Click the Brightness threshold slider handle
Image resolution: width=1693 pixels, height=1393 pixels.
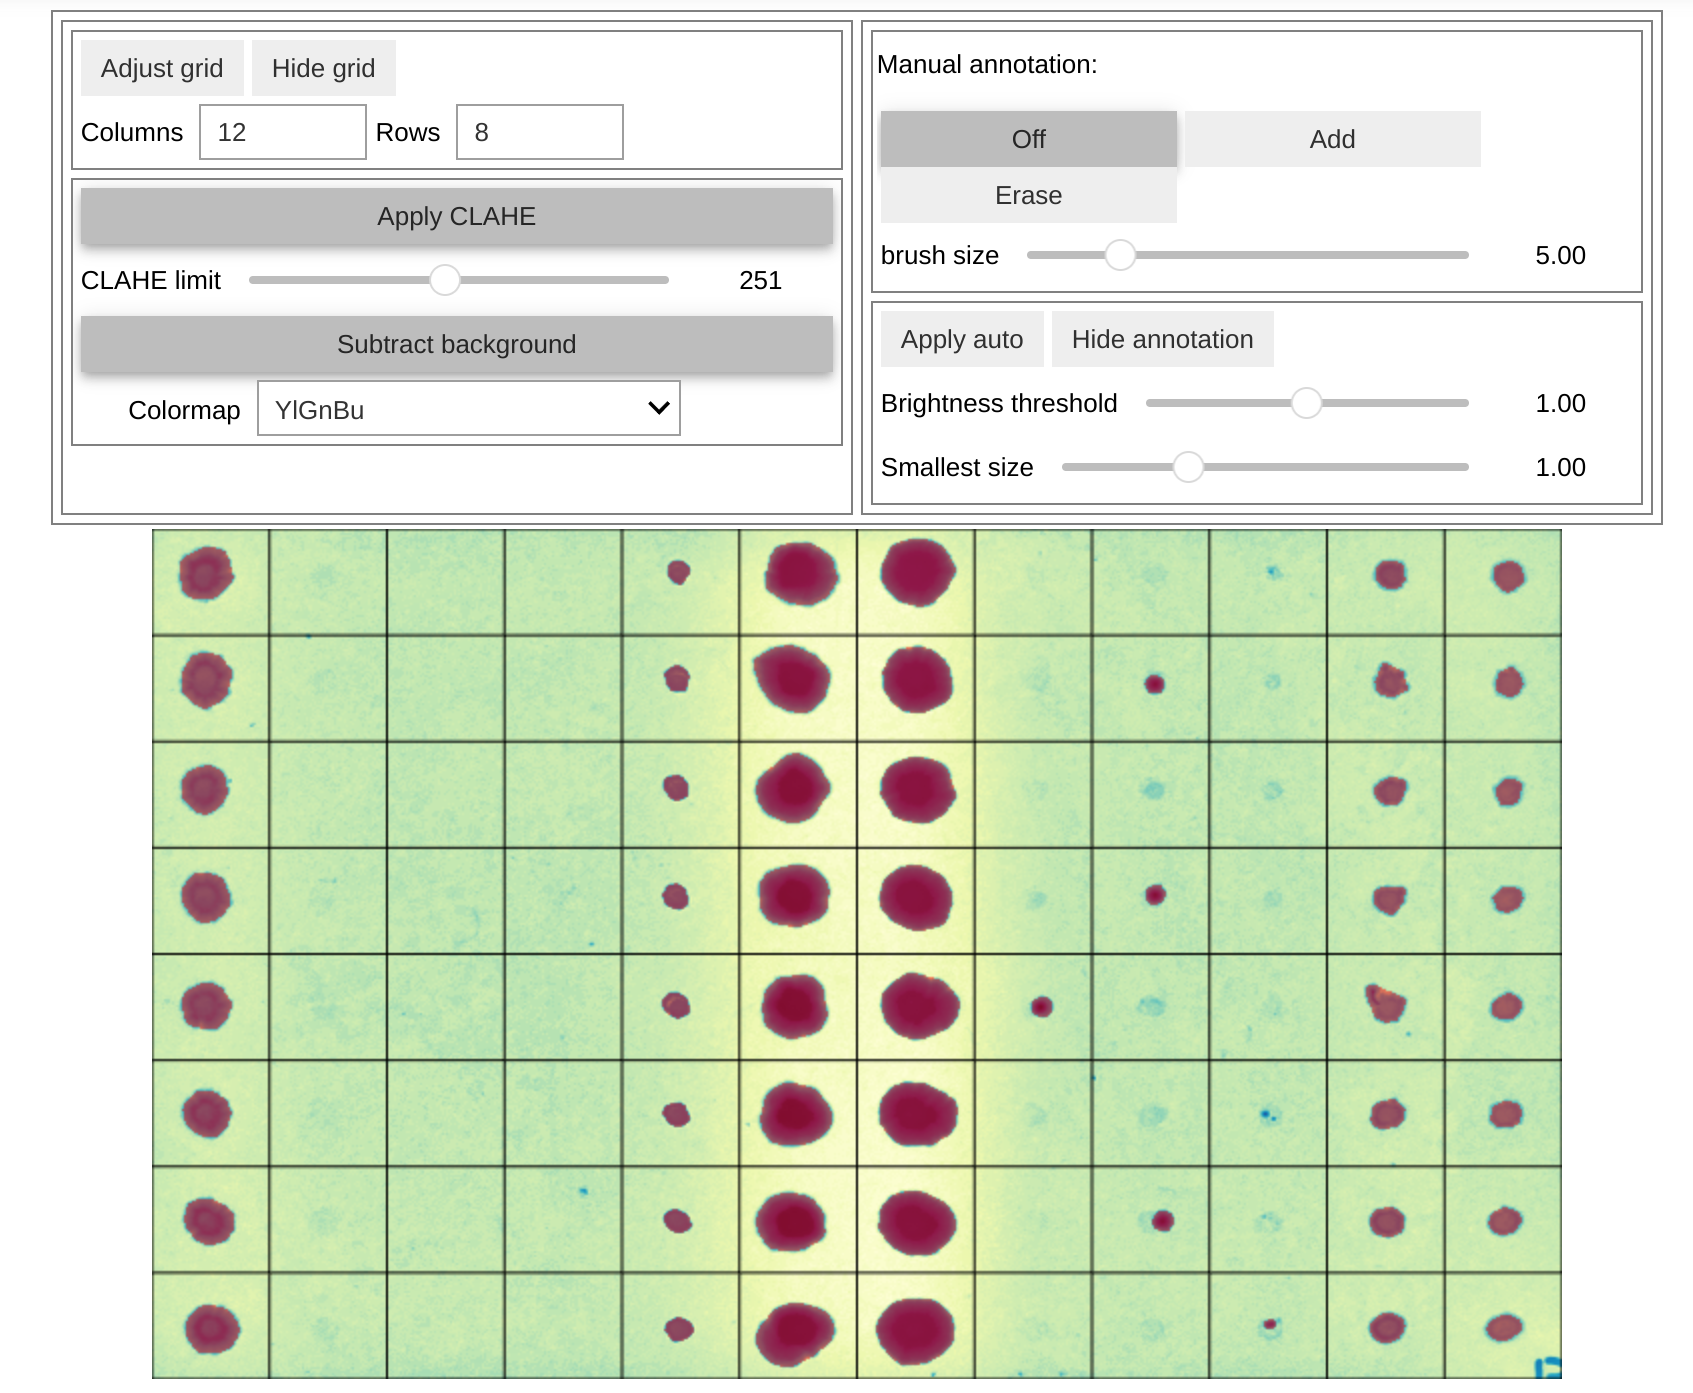coord(1306,403)
